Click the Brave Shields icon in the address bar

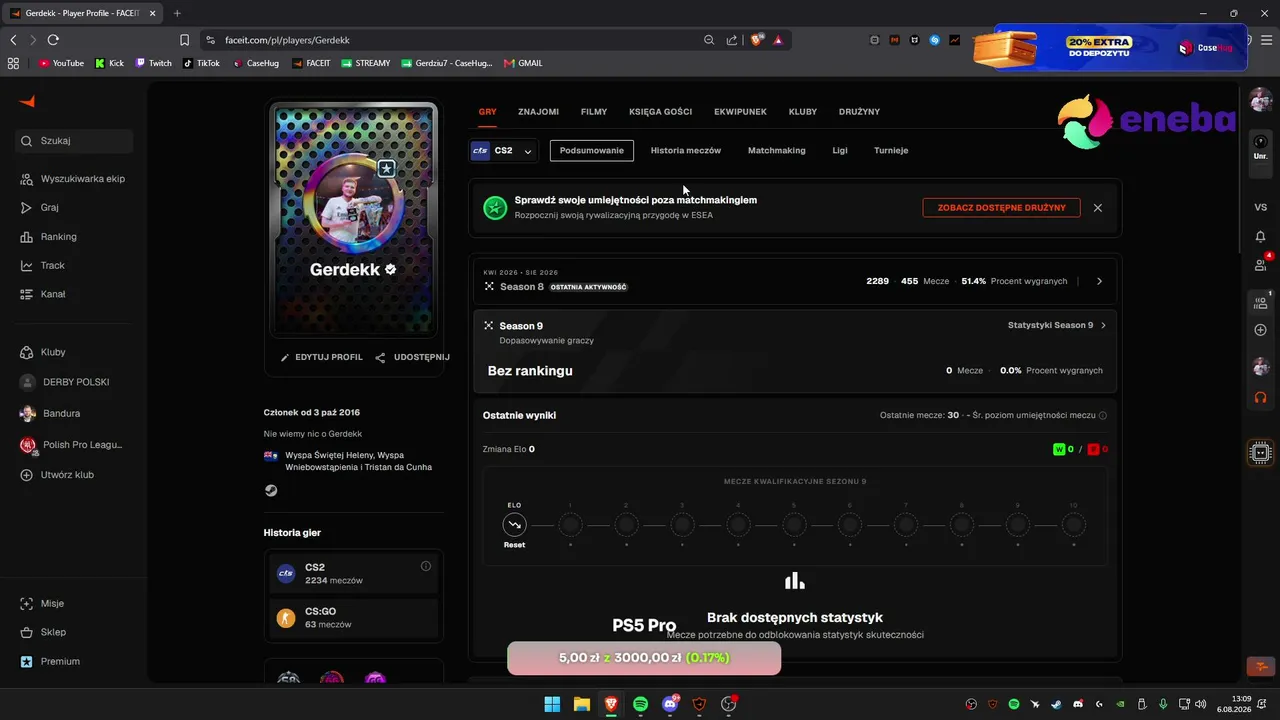point(757,40)
